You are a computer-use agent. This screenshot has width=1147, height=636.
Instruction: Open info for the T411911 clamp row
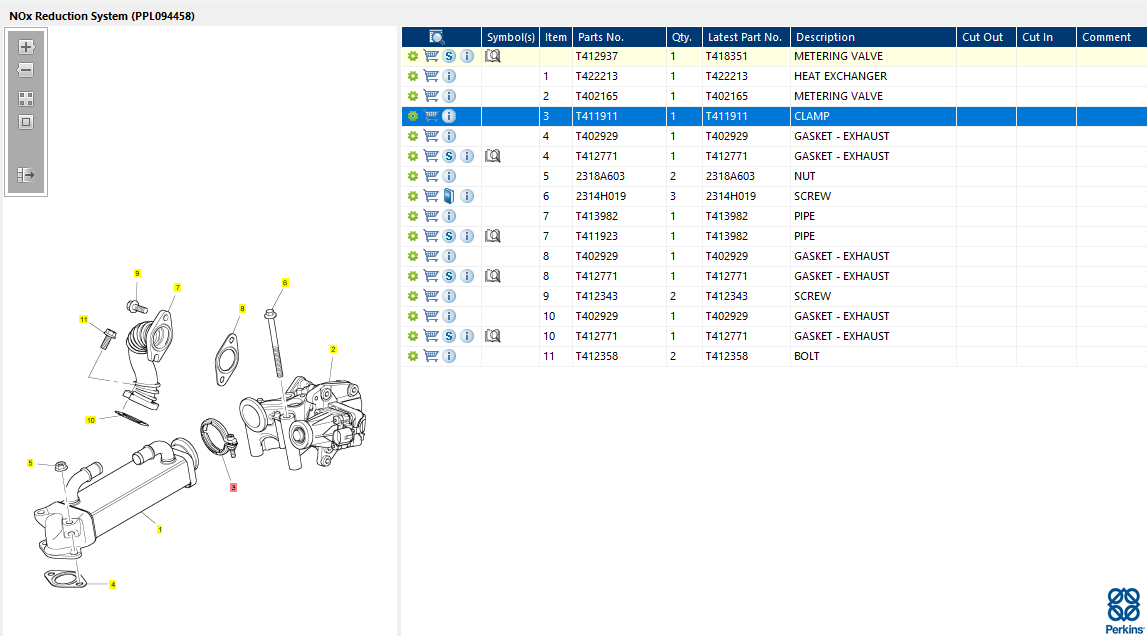[x=449, y=116]
